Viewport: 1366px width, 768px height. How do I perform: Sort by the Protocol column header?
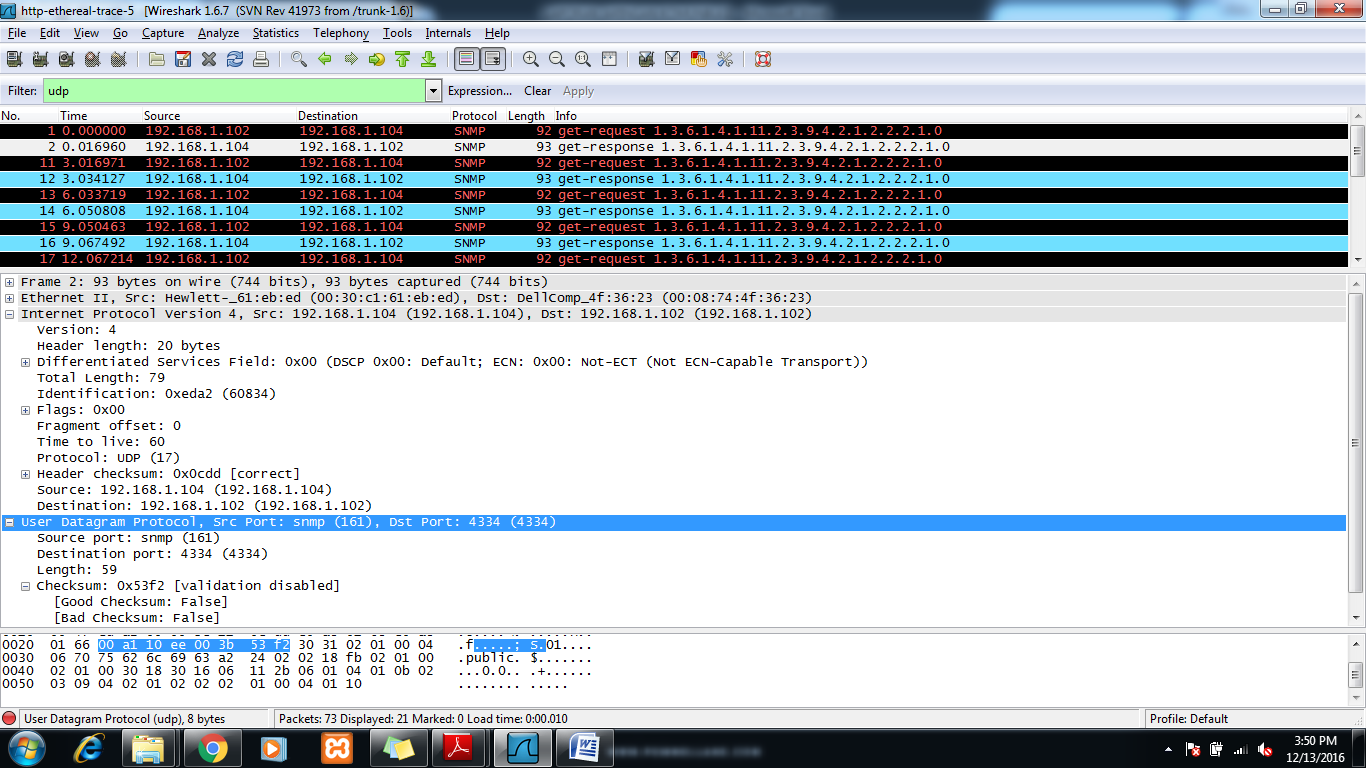474,116
